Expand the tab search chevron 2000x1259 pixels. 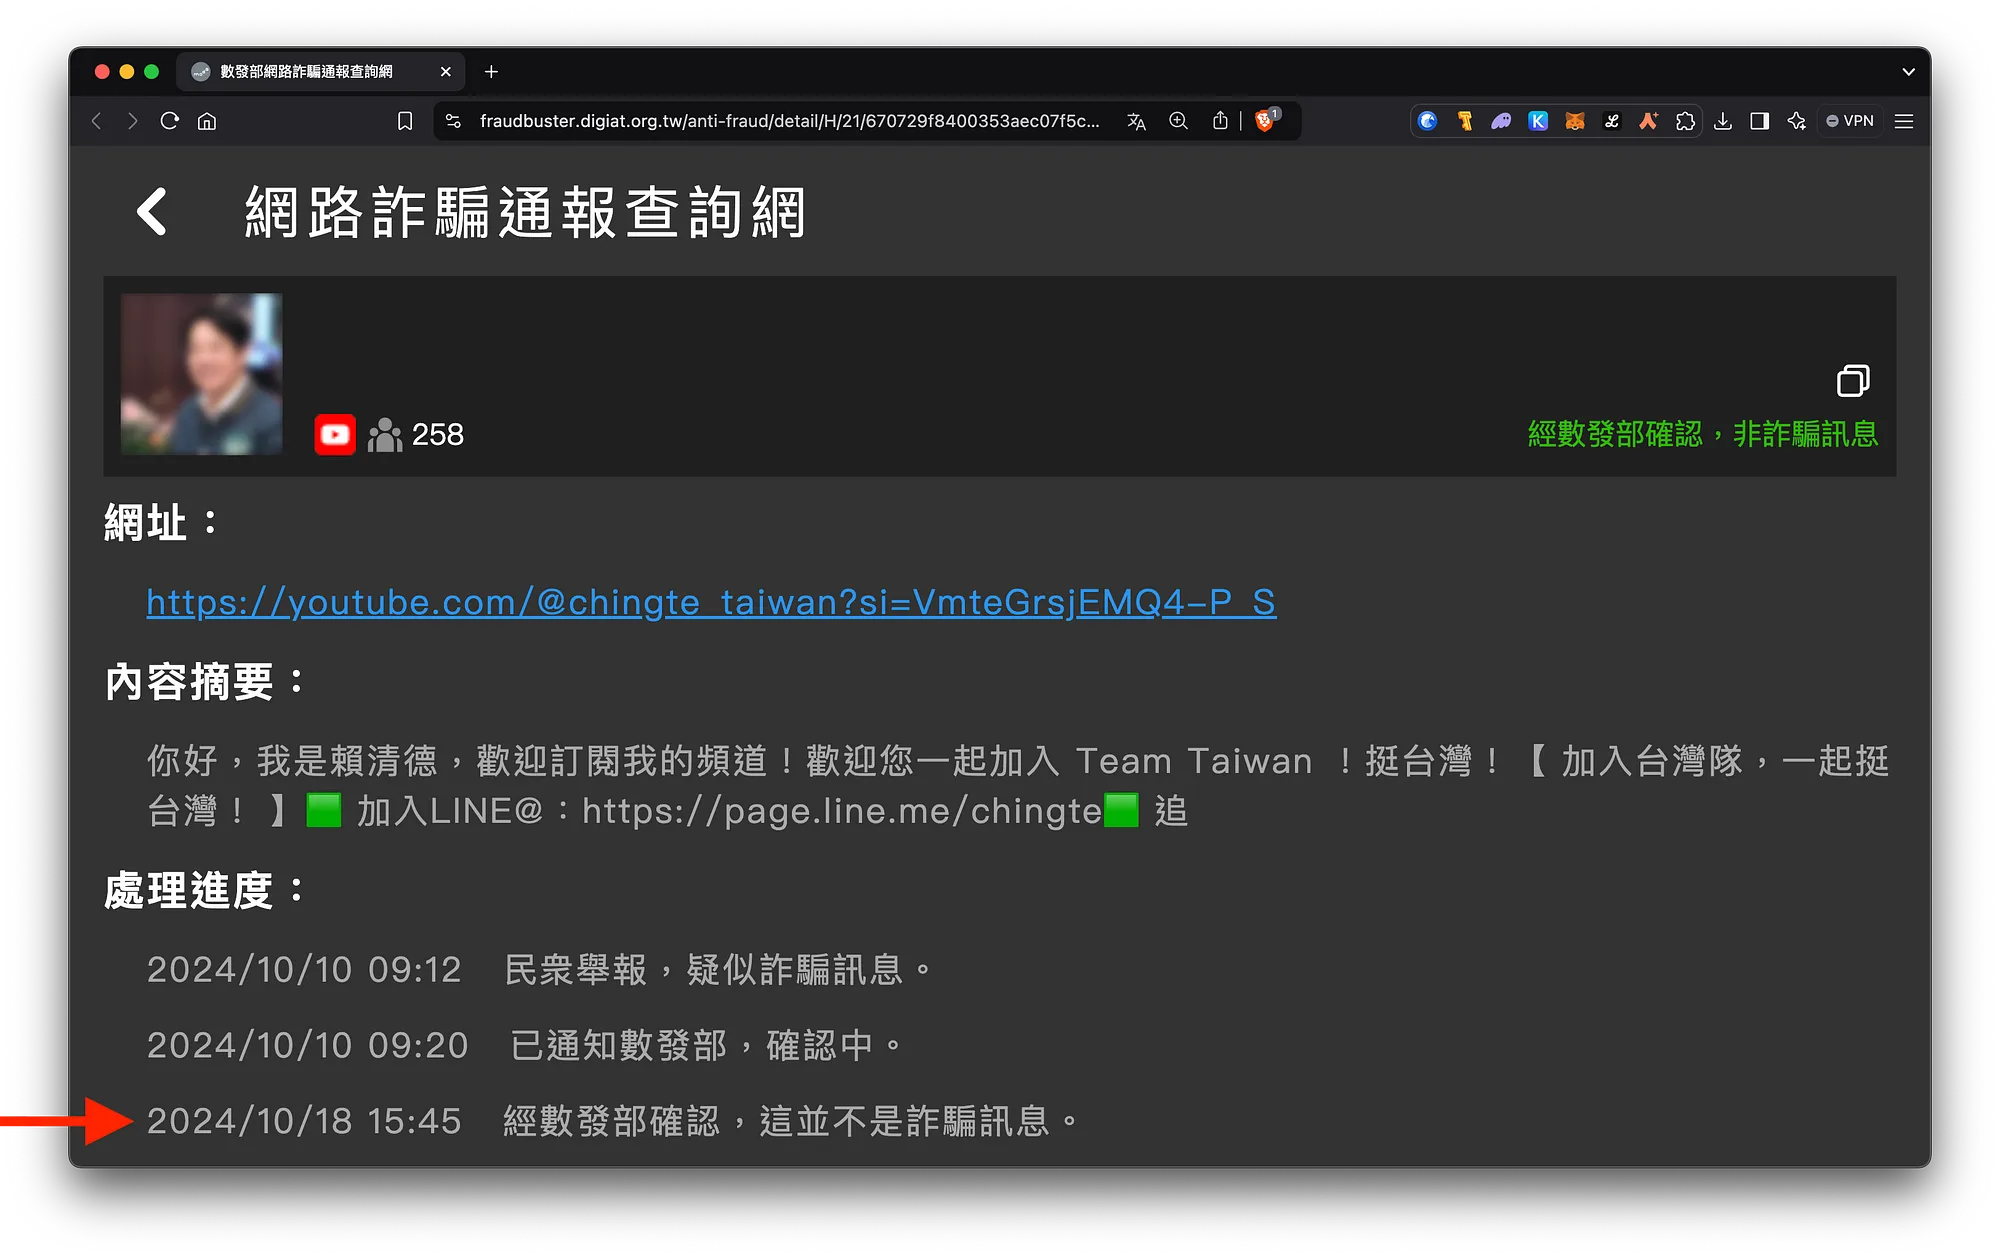coord(1908,72)
